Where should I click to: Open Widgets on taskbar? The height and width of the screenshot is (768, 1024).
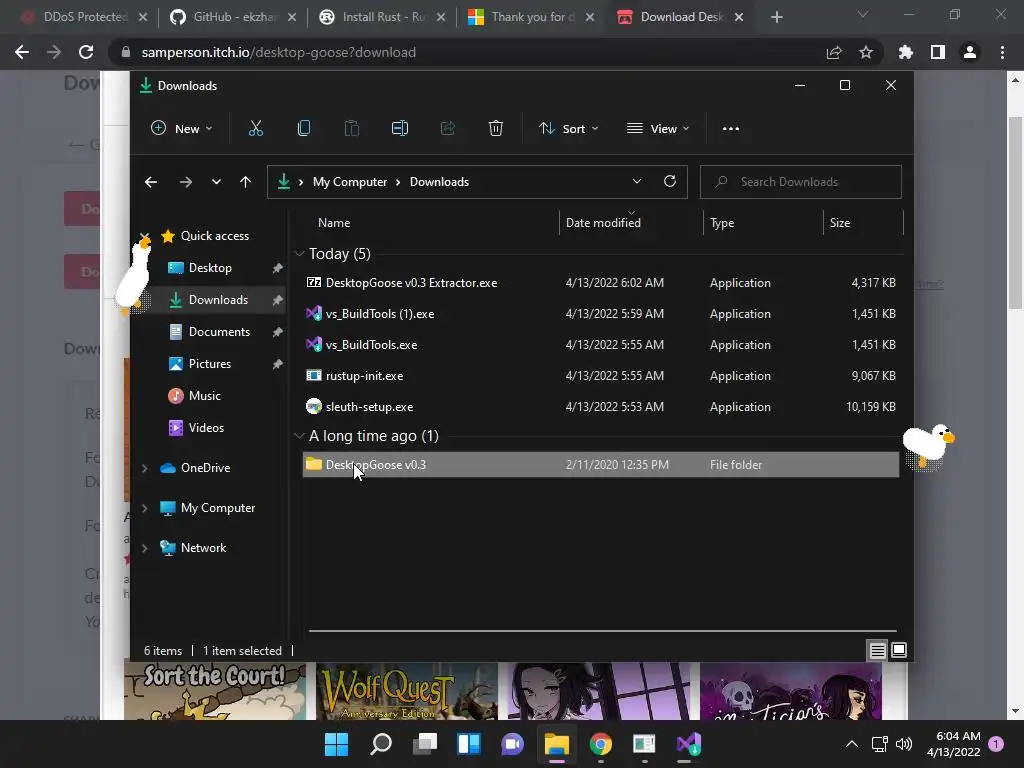tap(469, 744)
